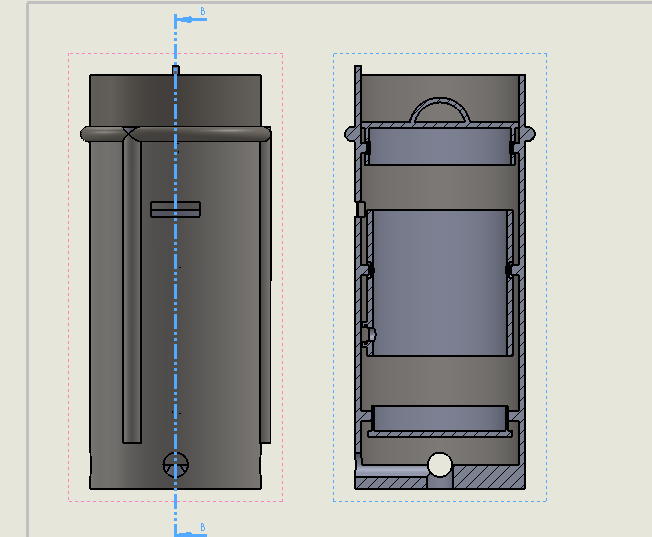Click the vertical rib on exterior view
This screenshot has height=537, width=652.
click(x=132, y=291)
